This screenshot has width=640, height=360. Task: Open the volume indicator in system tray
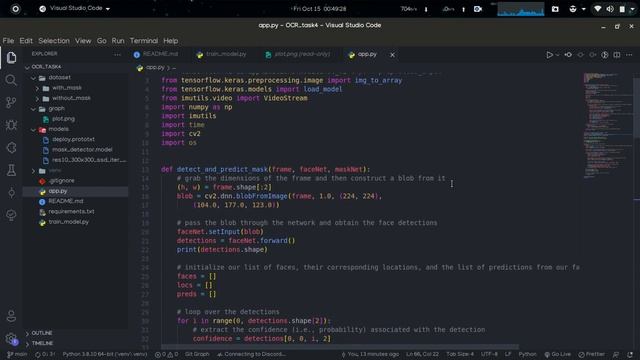(610, 9)
